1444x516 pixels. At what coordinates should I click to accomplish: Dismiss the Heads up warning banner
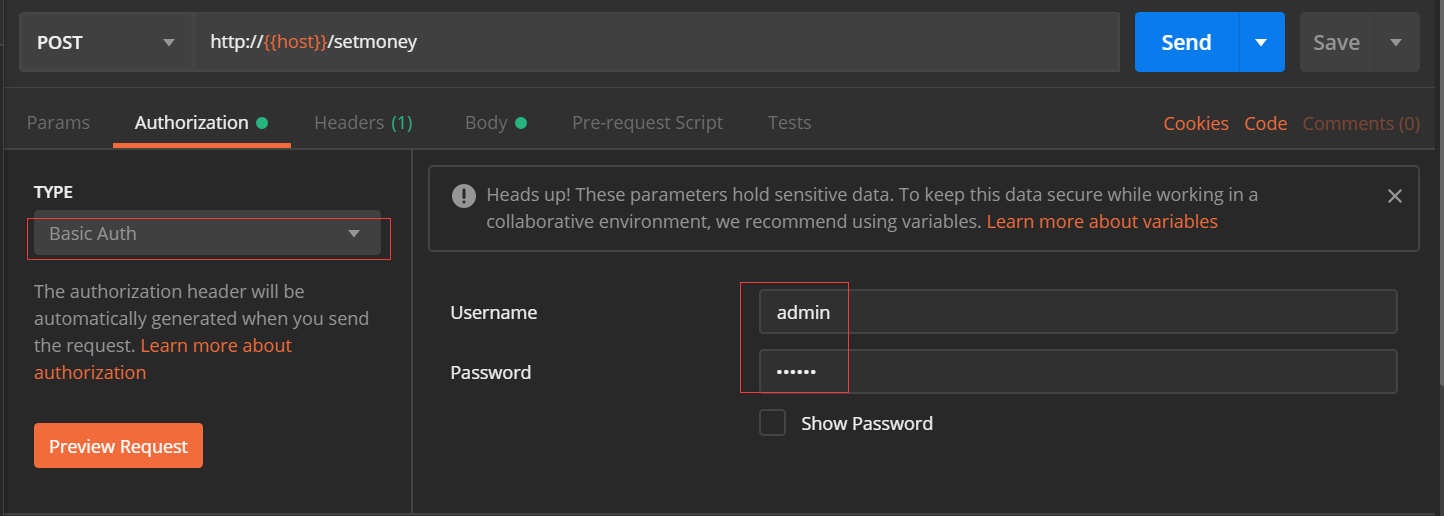[1394, 196]
